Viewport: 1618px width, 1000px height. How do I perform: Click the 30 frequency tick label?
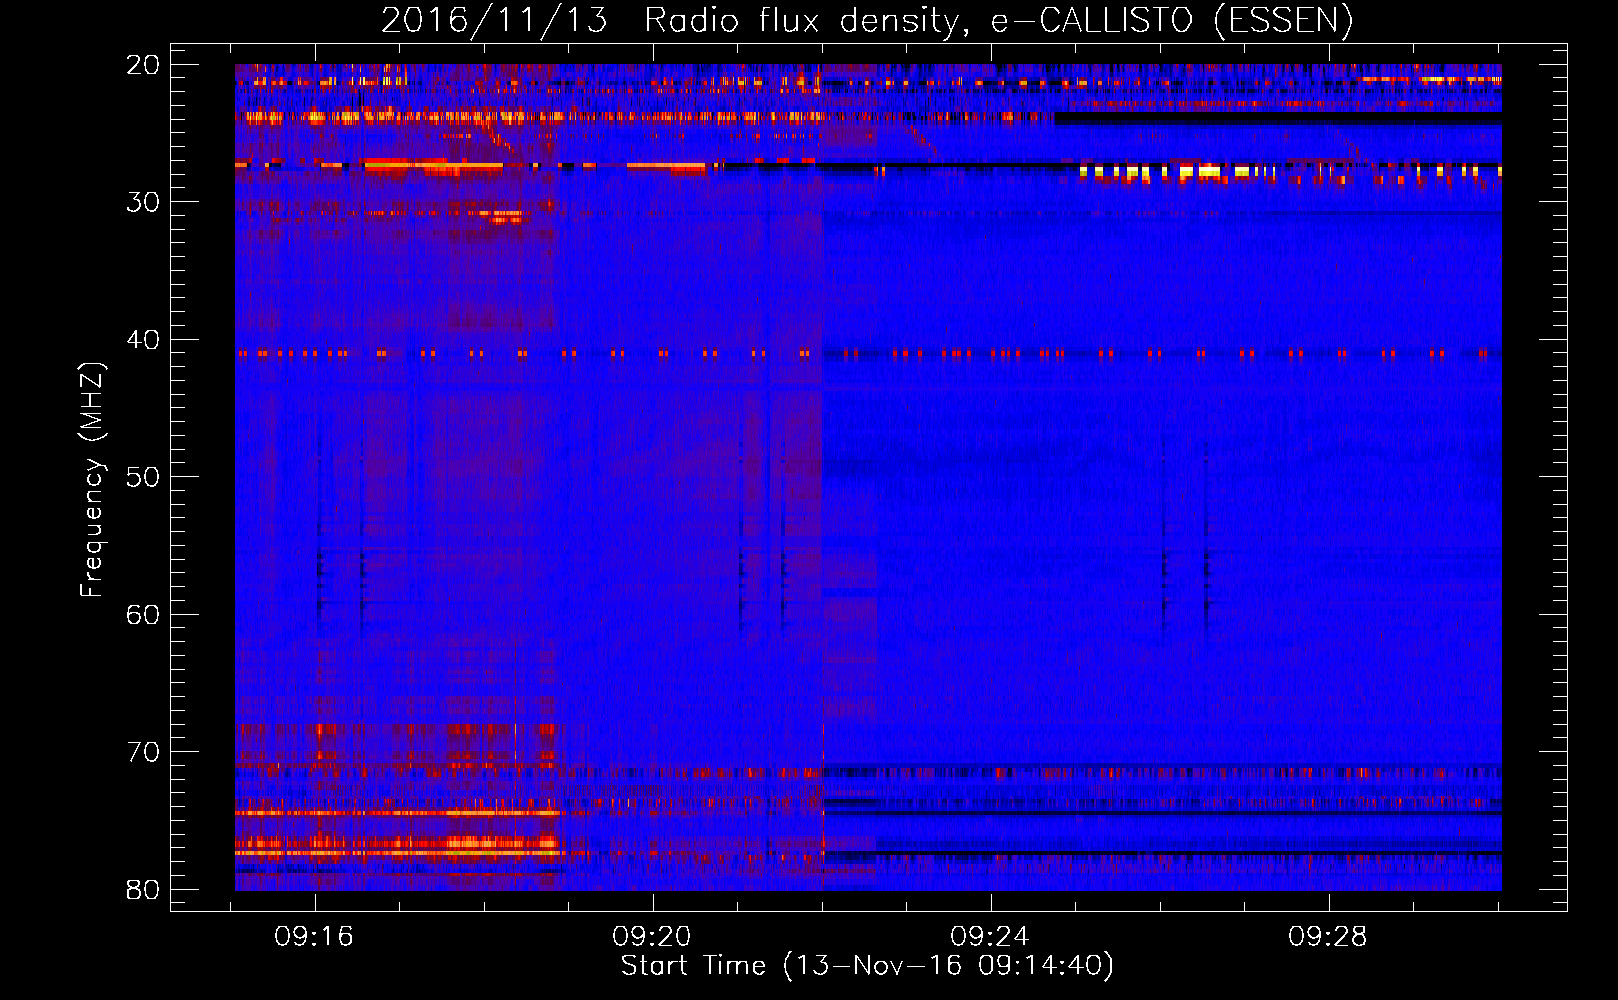pos(143,202)
